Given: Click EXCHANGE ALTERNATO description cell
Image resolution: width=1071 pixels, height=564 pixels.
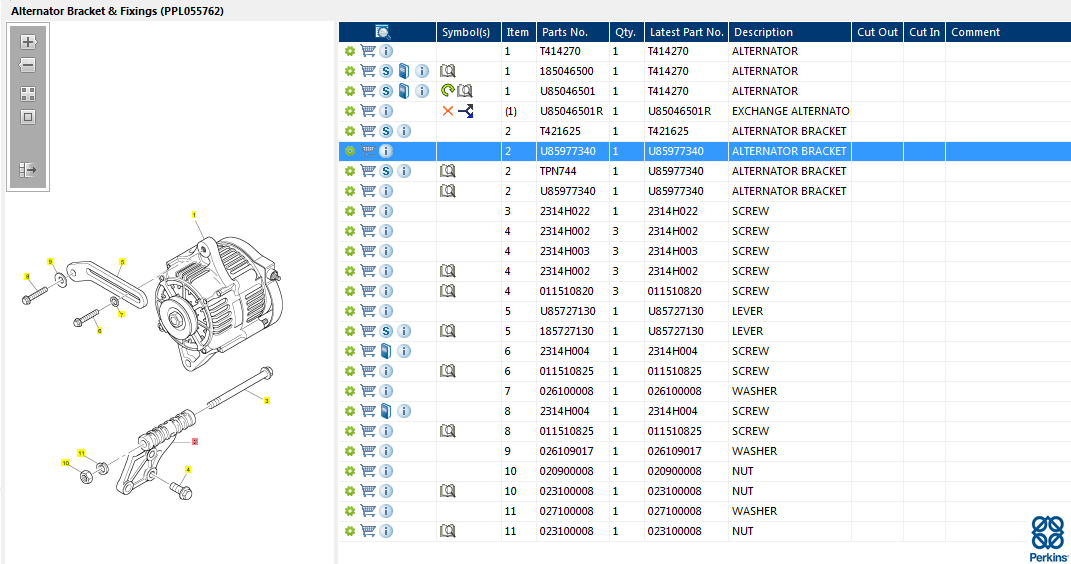Looking at the screenshot, I should [x=790, y=111].
